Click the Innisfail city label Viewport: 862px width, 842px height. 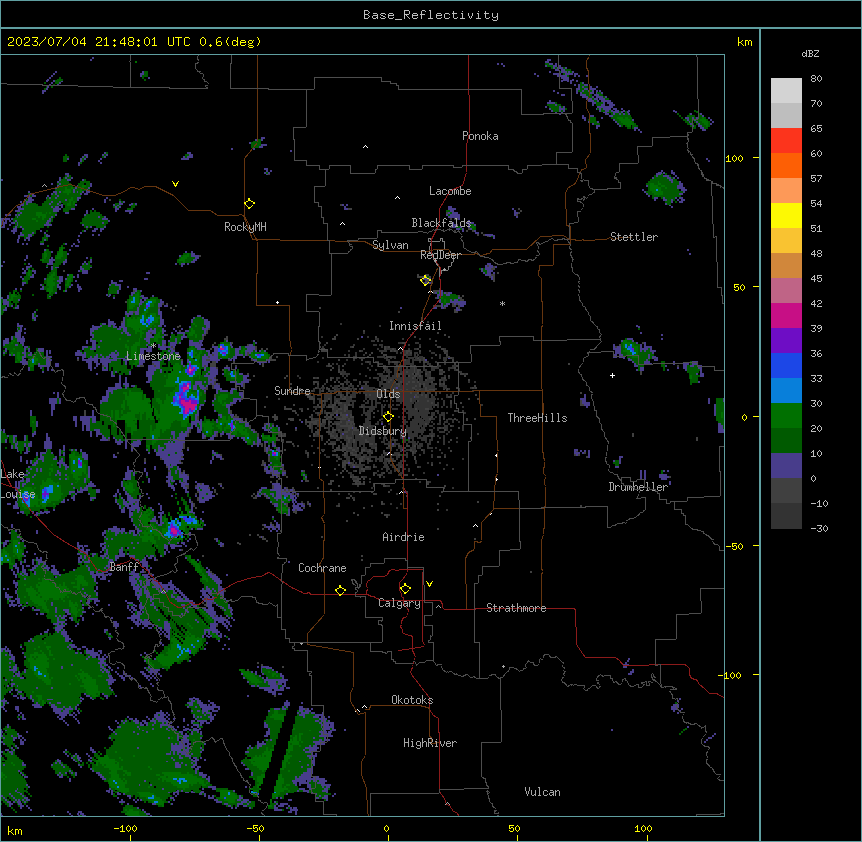(x=415, y=326)
